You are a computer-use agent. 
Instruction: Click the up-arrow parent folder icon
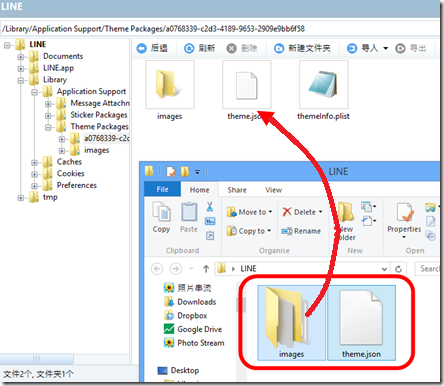click(x=206, y=269)
